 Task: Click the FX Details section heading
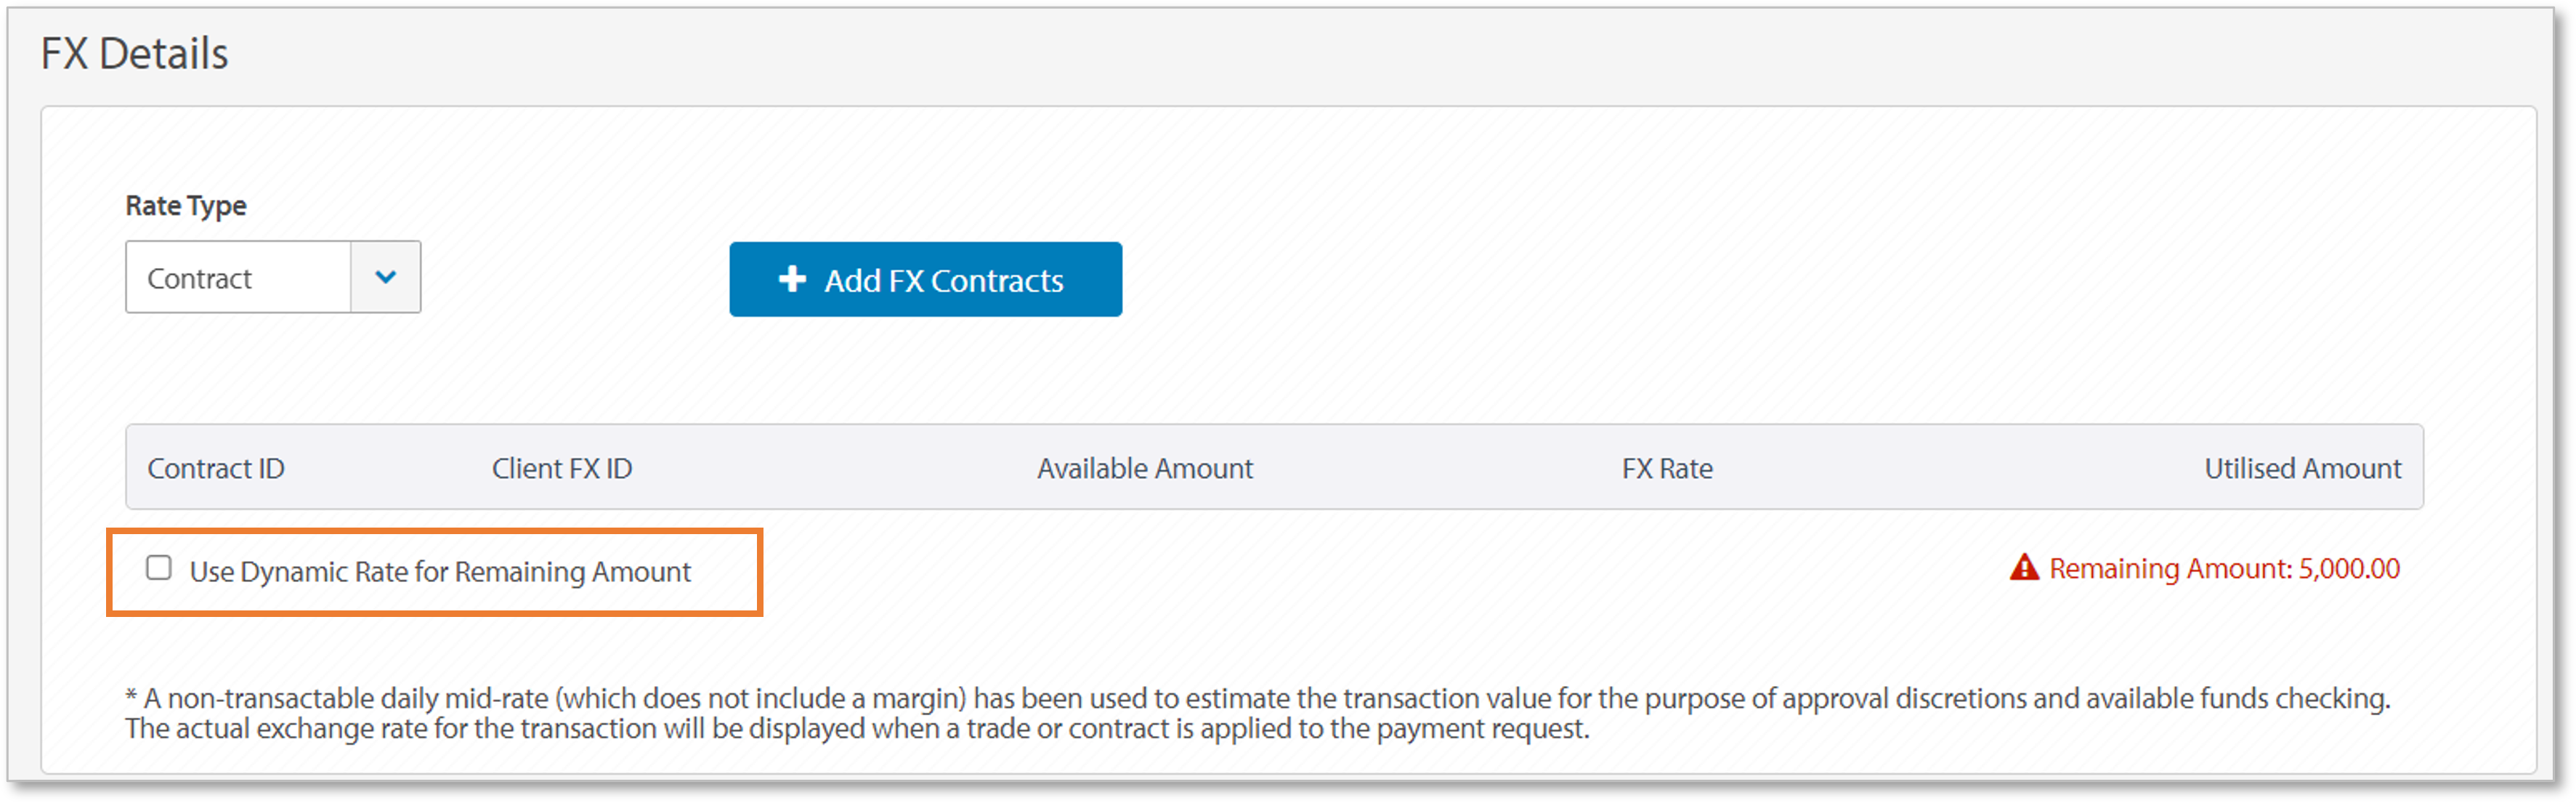pos(134,52)
